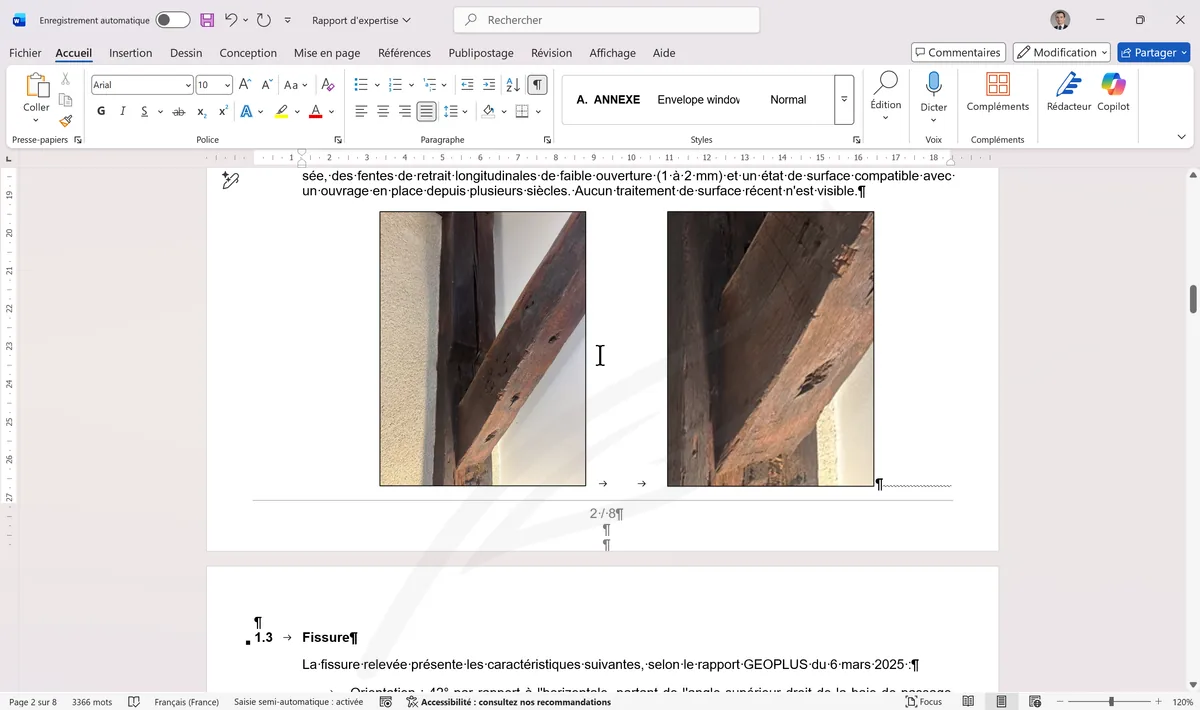Open the Copilot pane
Screen dimensions: 1200x710
point(1113,92)
